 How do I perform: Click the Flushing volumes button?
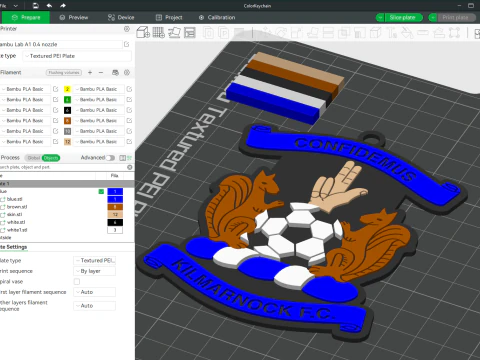(x=64, y=72)
